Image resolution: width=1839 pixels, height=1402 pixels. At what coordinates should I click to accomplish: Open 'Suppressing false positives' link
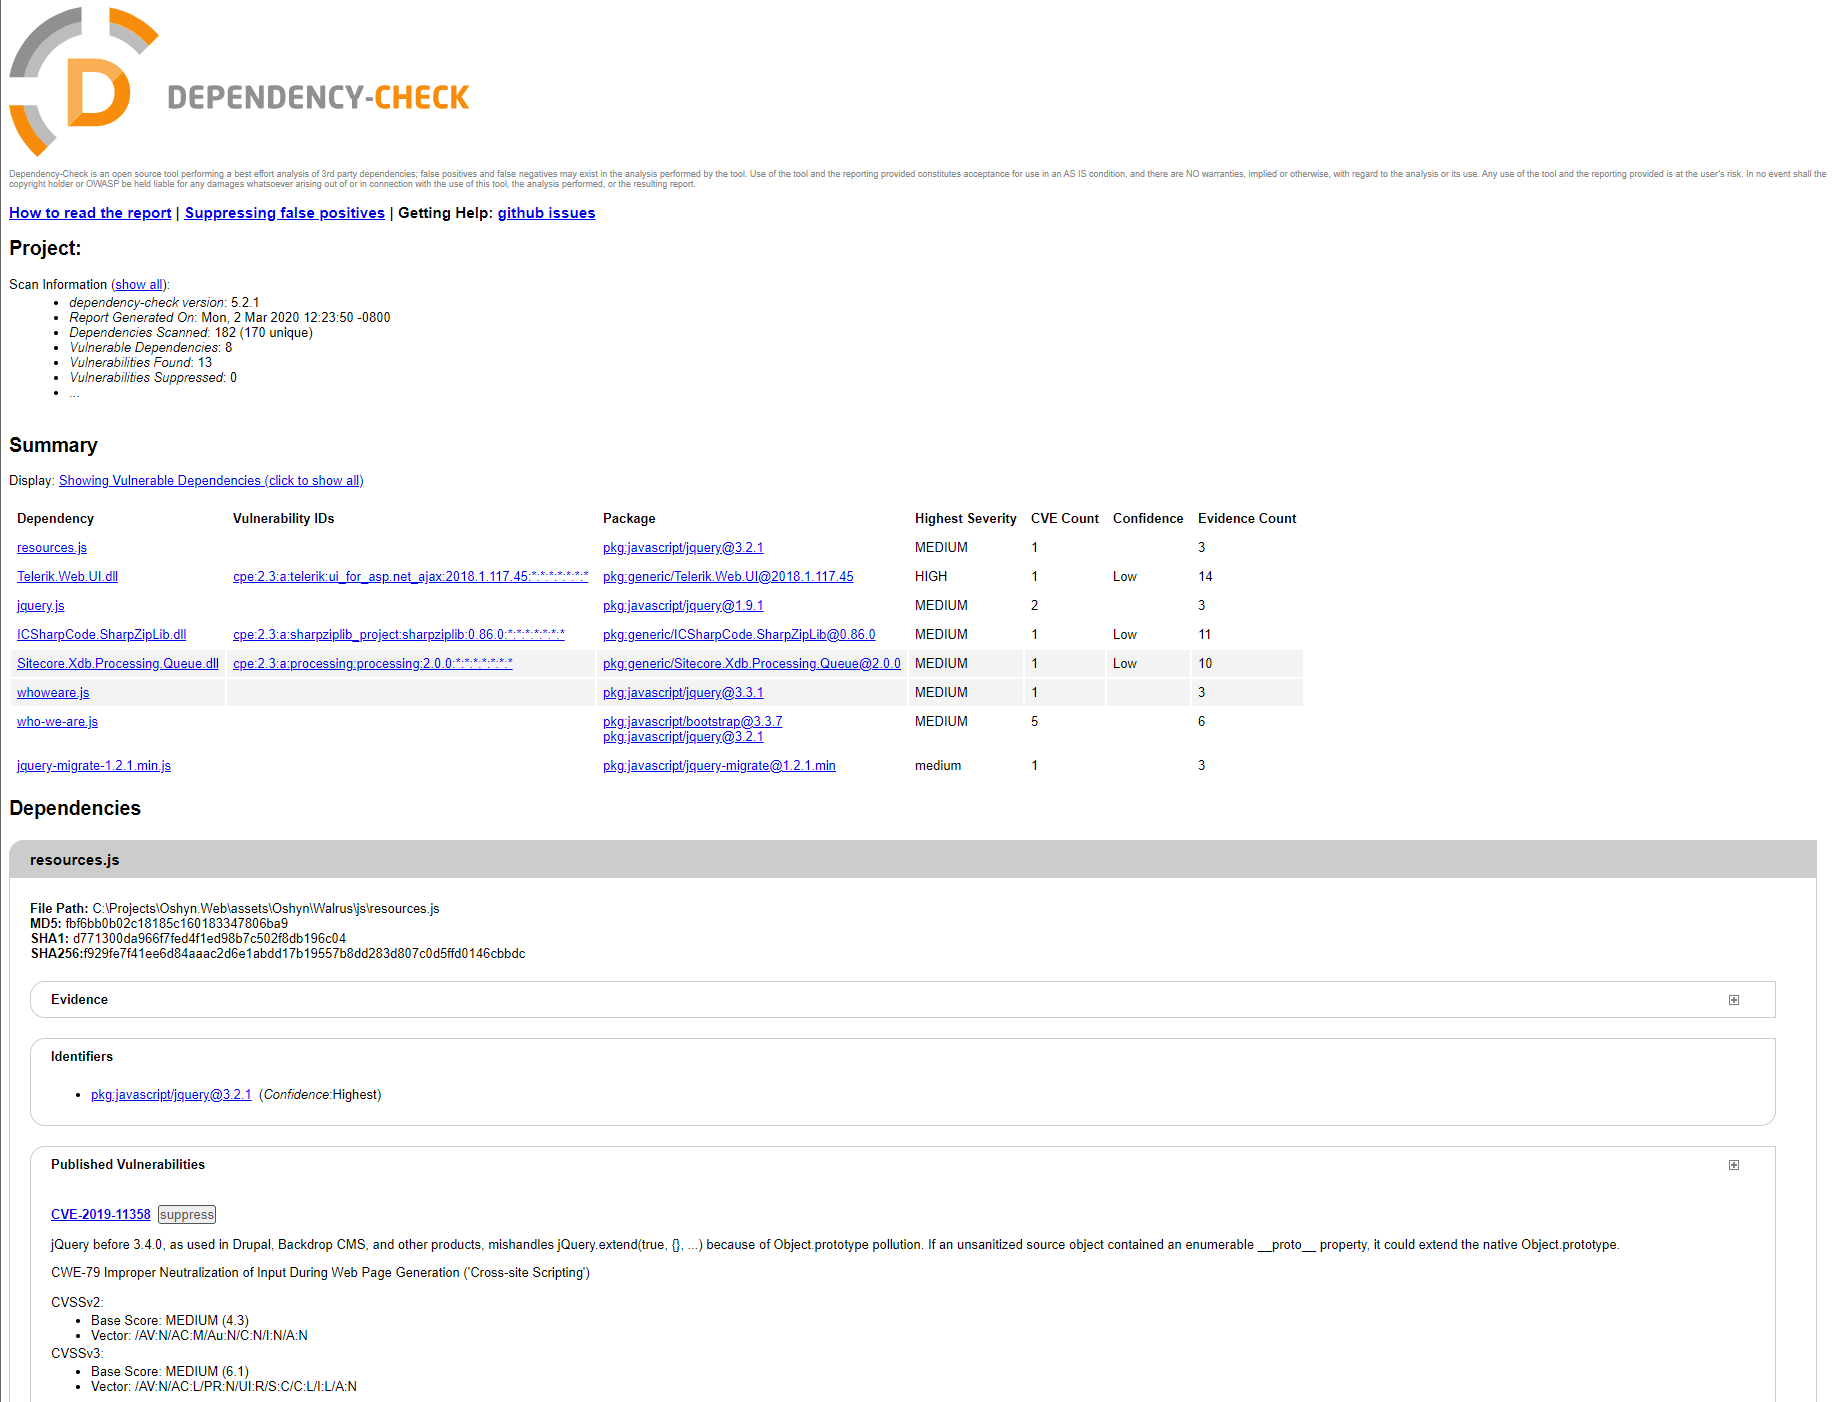(285, 213)
